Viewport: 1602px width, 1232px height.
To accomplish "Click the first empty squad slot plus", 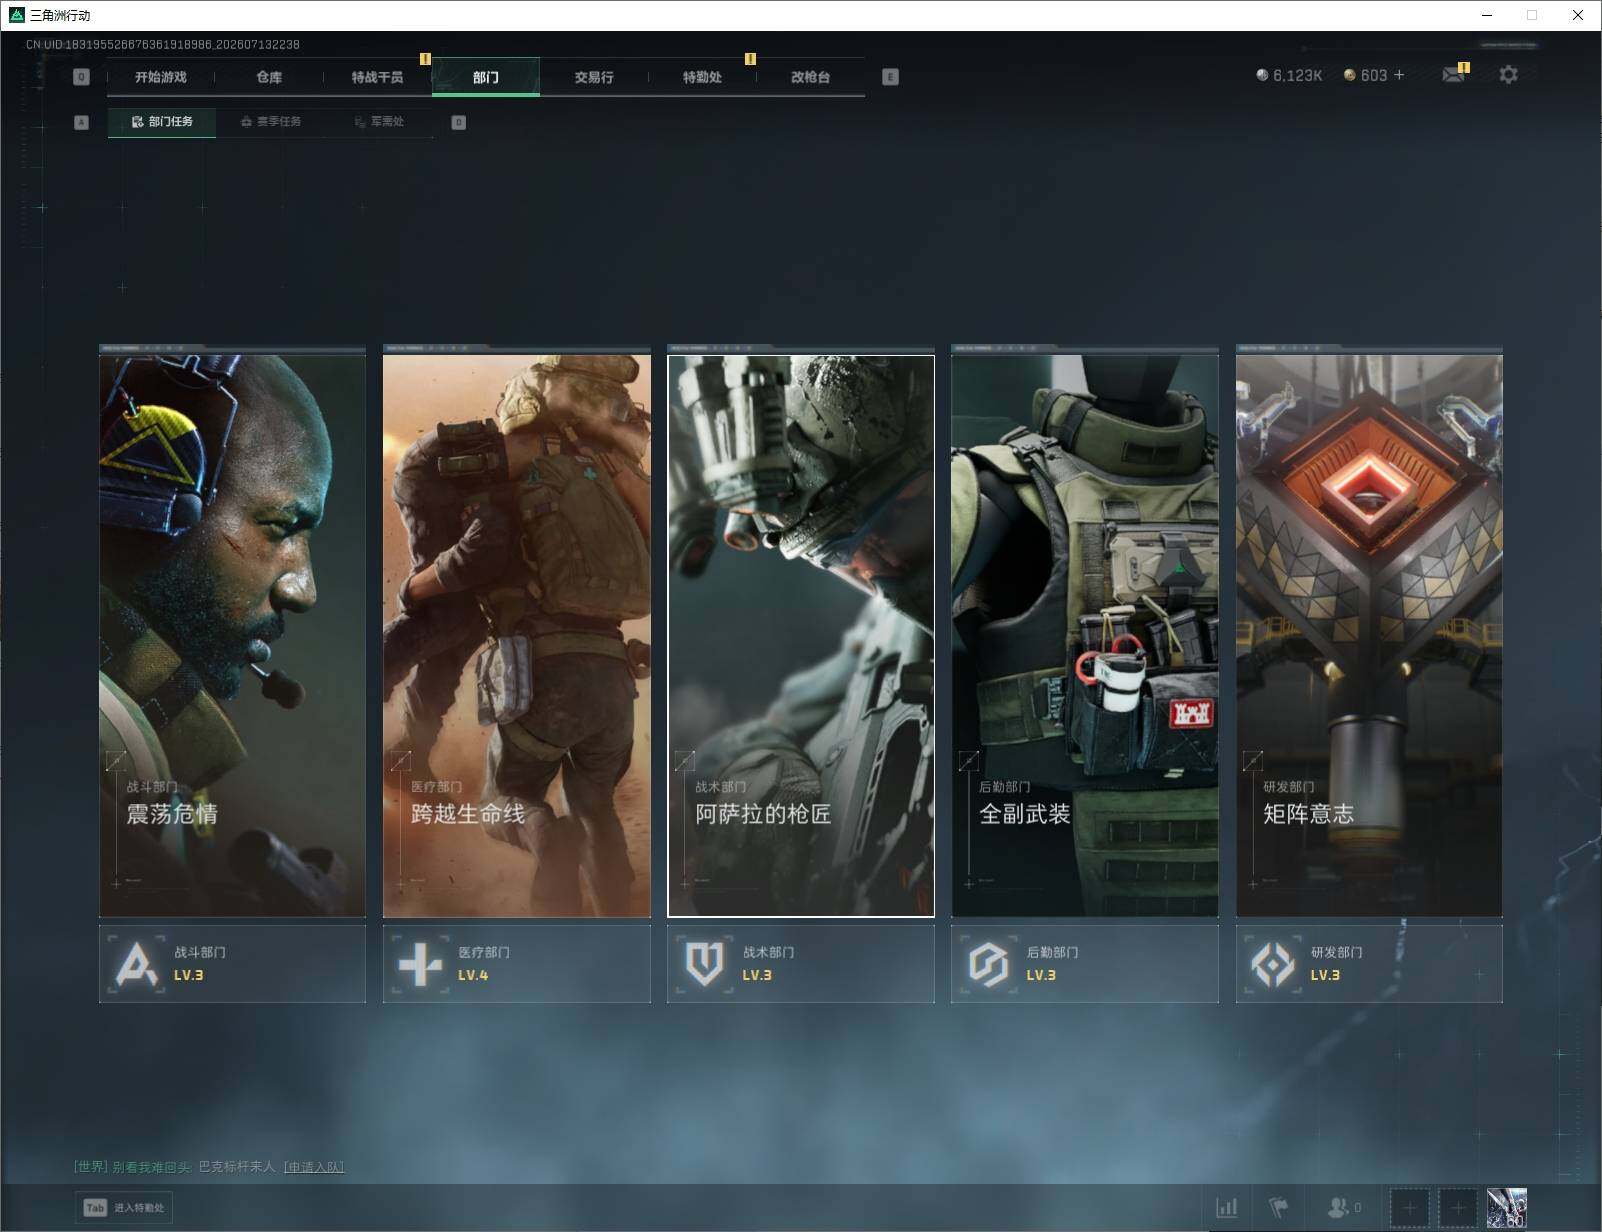I will tap(1409, 1209).
